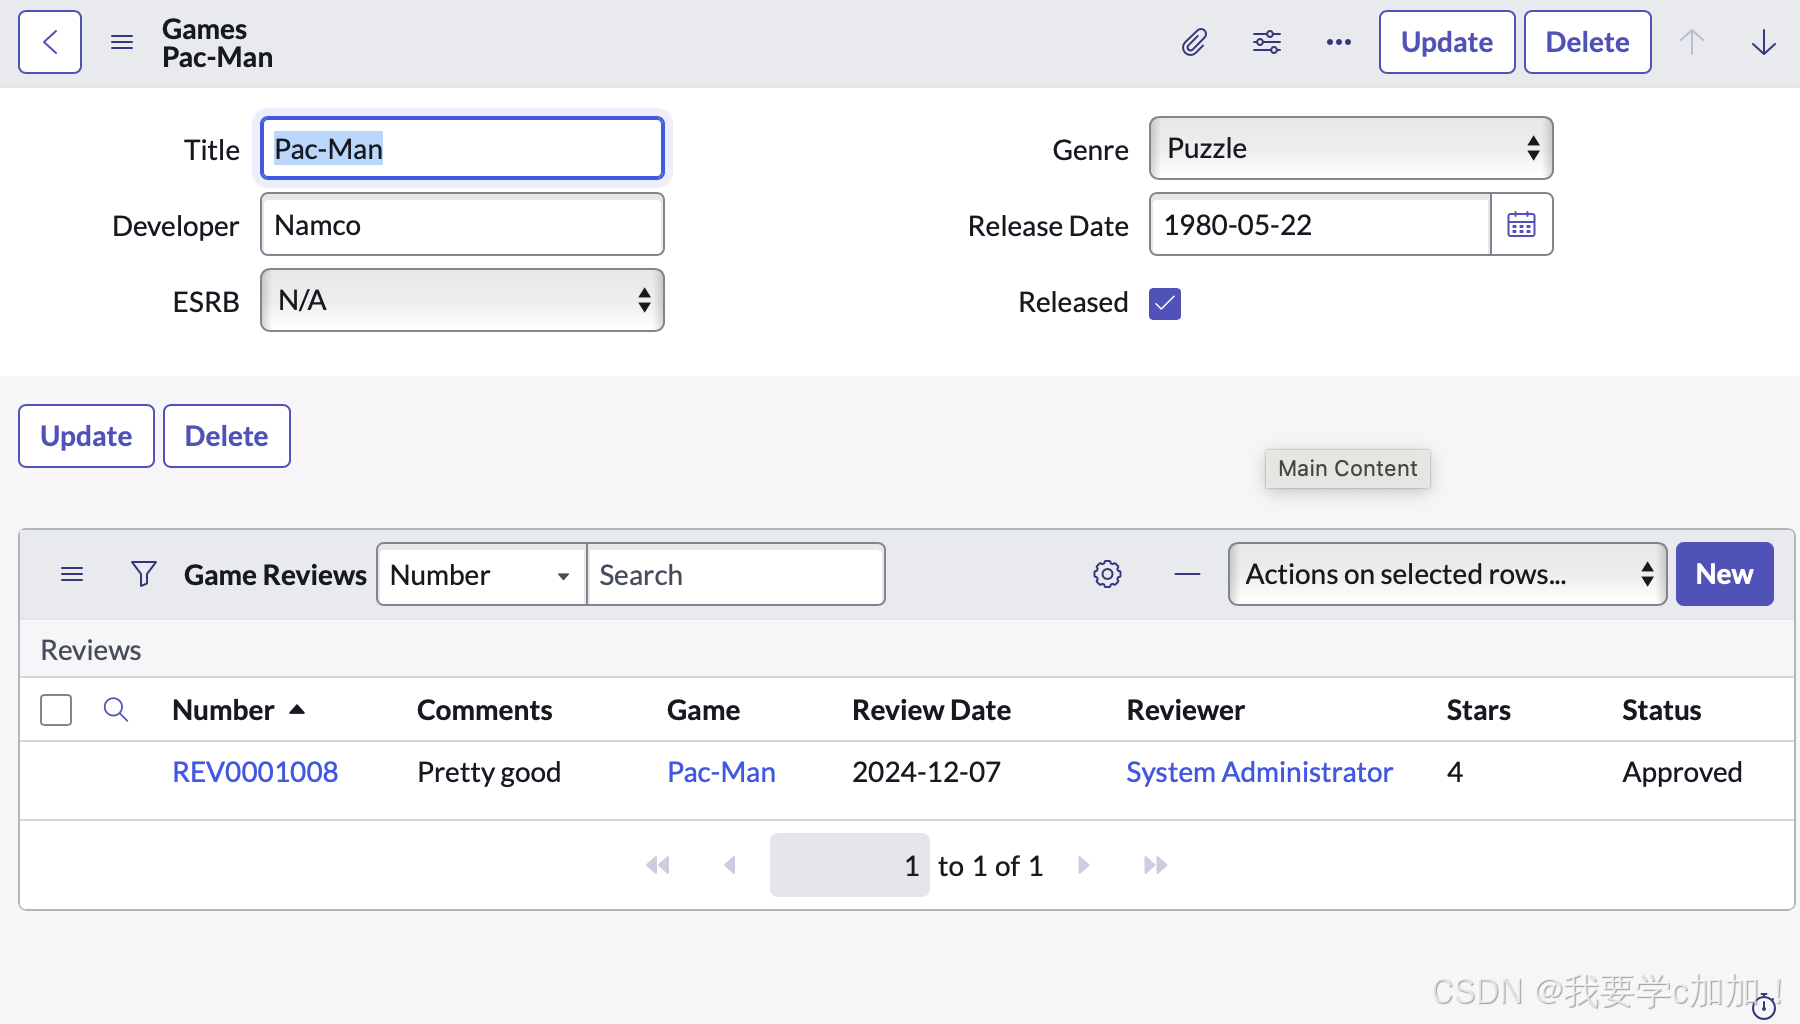
Task: Sort by the Stars column header
Action: [1479, 710]
